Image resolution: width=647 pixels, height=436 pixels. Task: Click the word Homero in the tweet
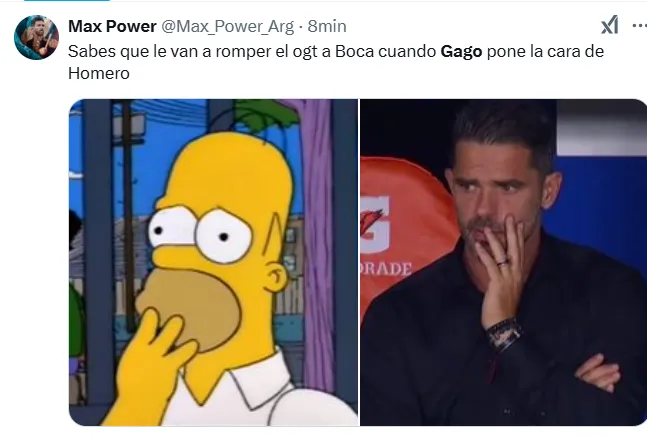pos(99,73)
